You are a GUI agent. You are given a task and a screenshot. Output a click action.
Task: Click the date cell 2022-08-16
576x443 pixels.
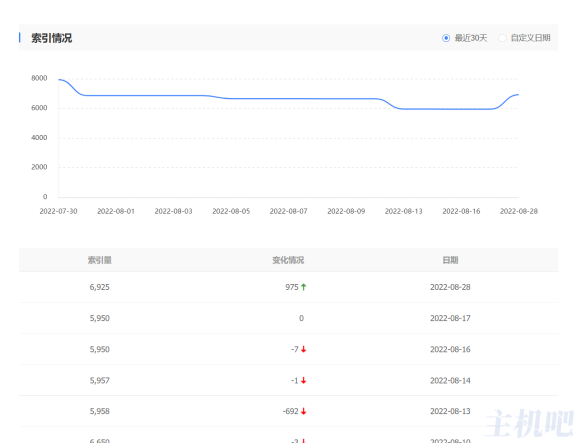point(450,349)
